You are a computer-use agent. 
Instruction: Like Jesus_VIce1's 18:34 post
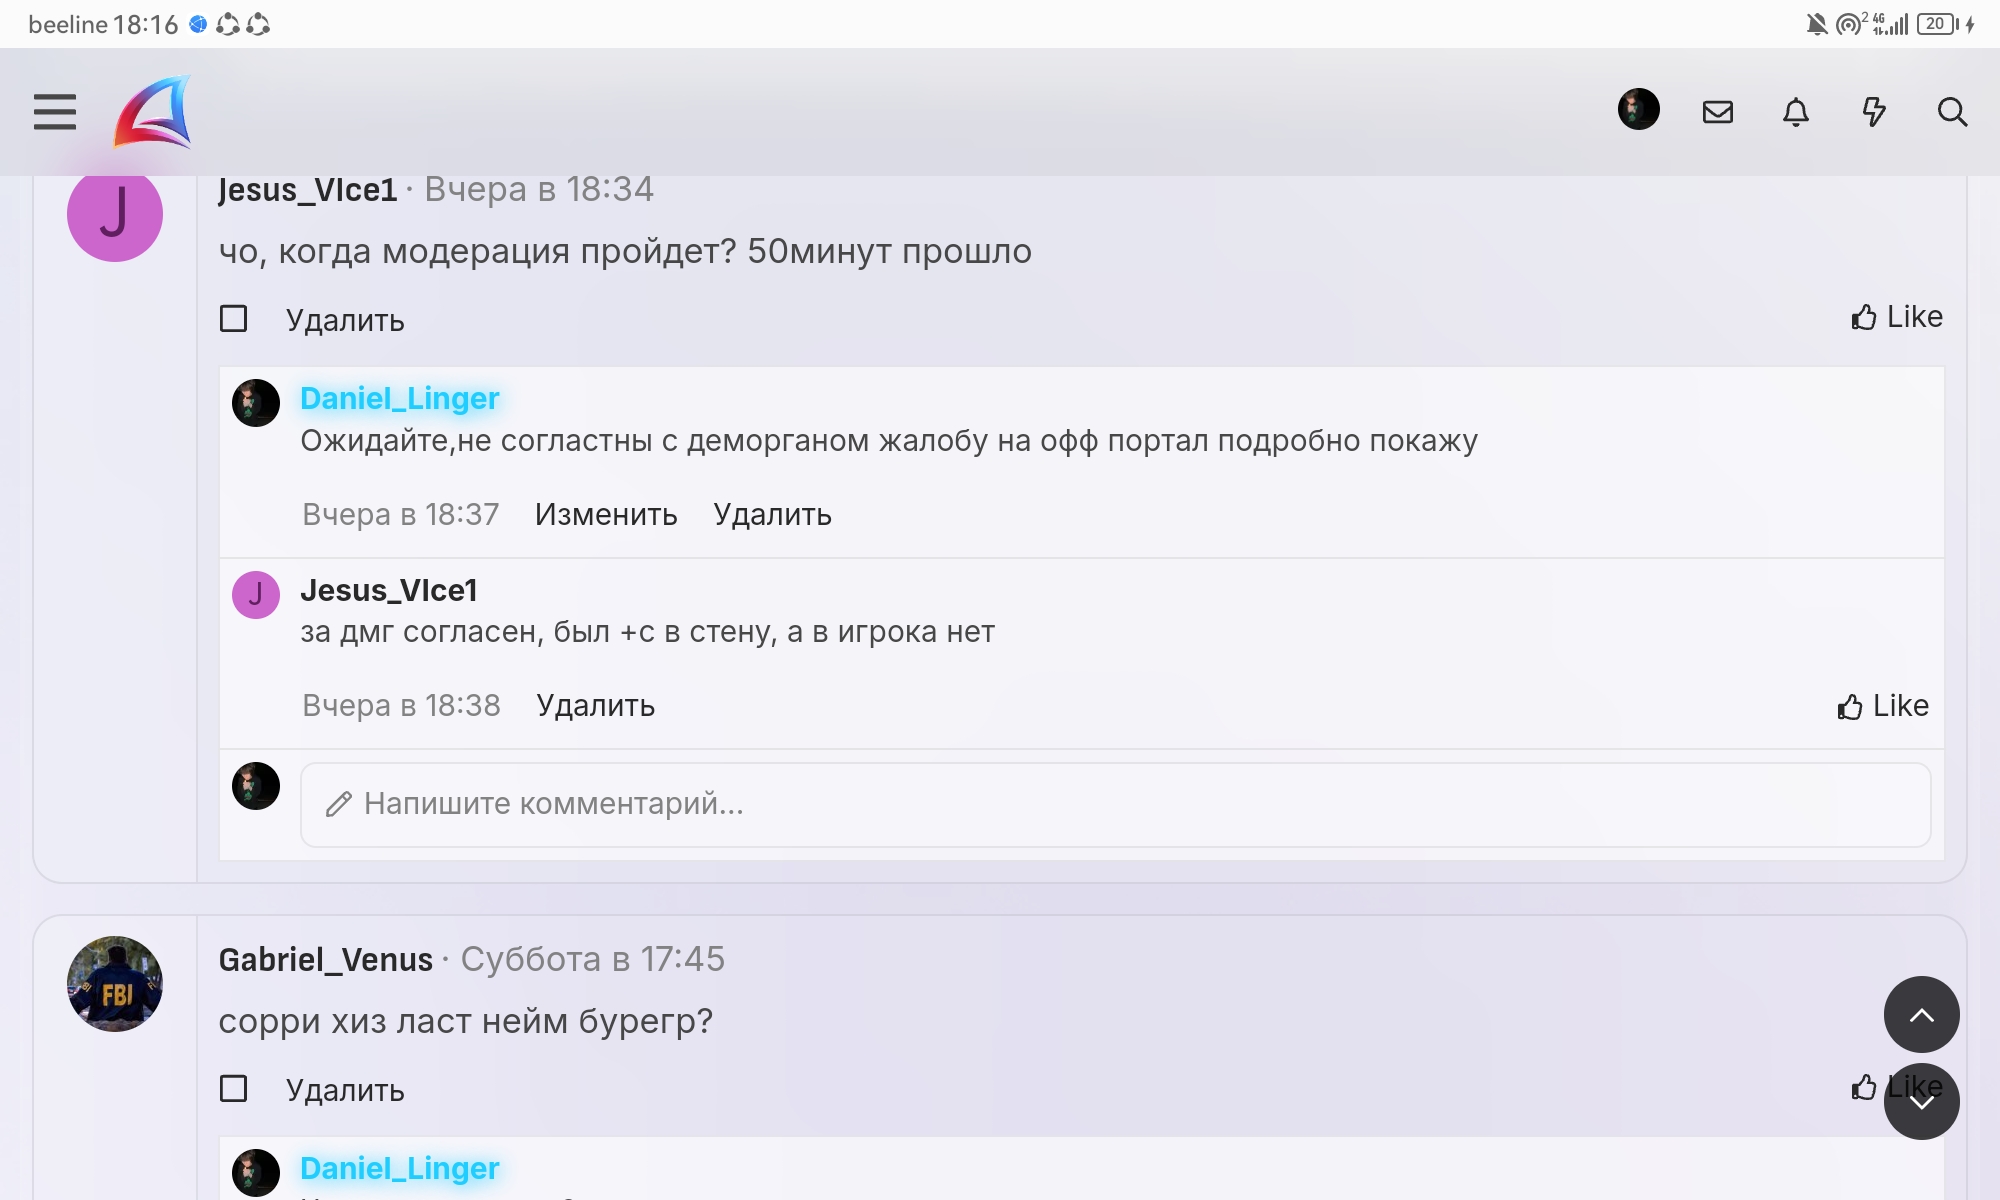coord(1896,317)
